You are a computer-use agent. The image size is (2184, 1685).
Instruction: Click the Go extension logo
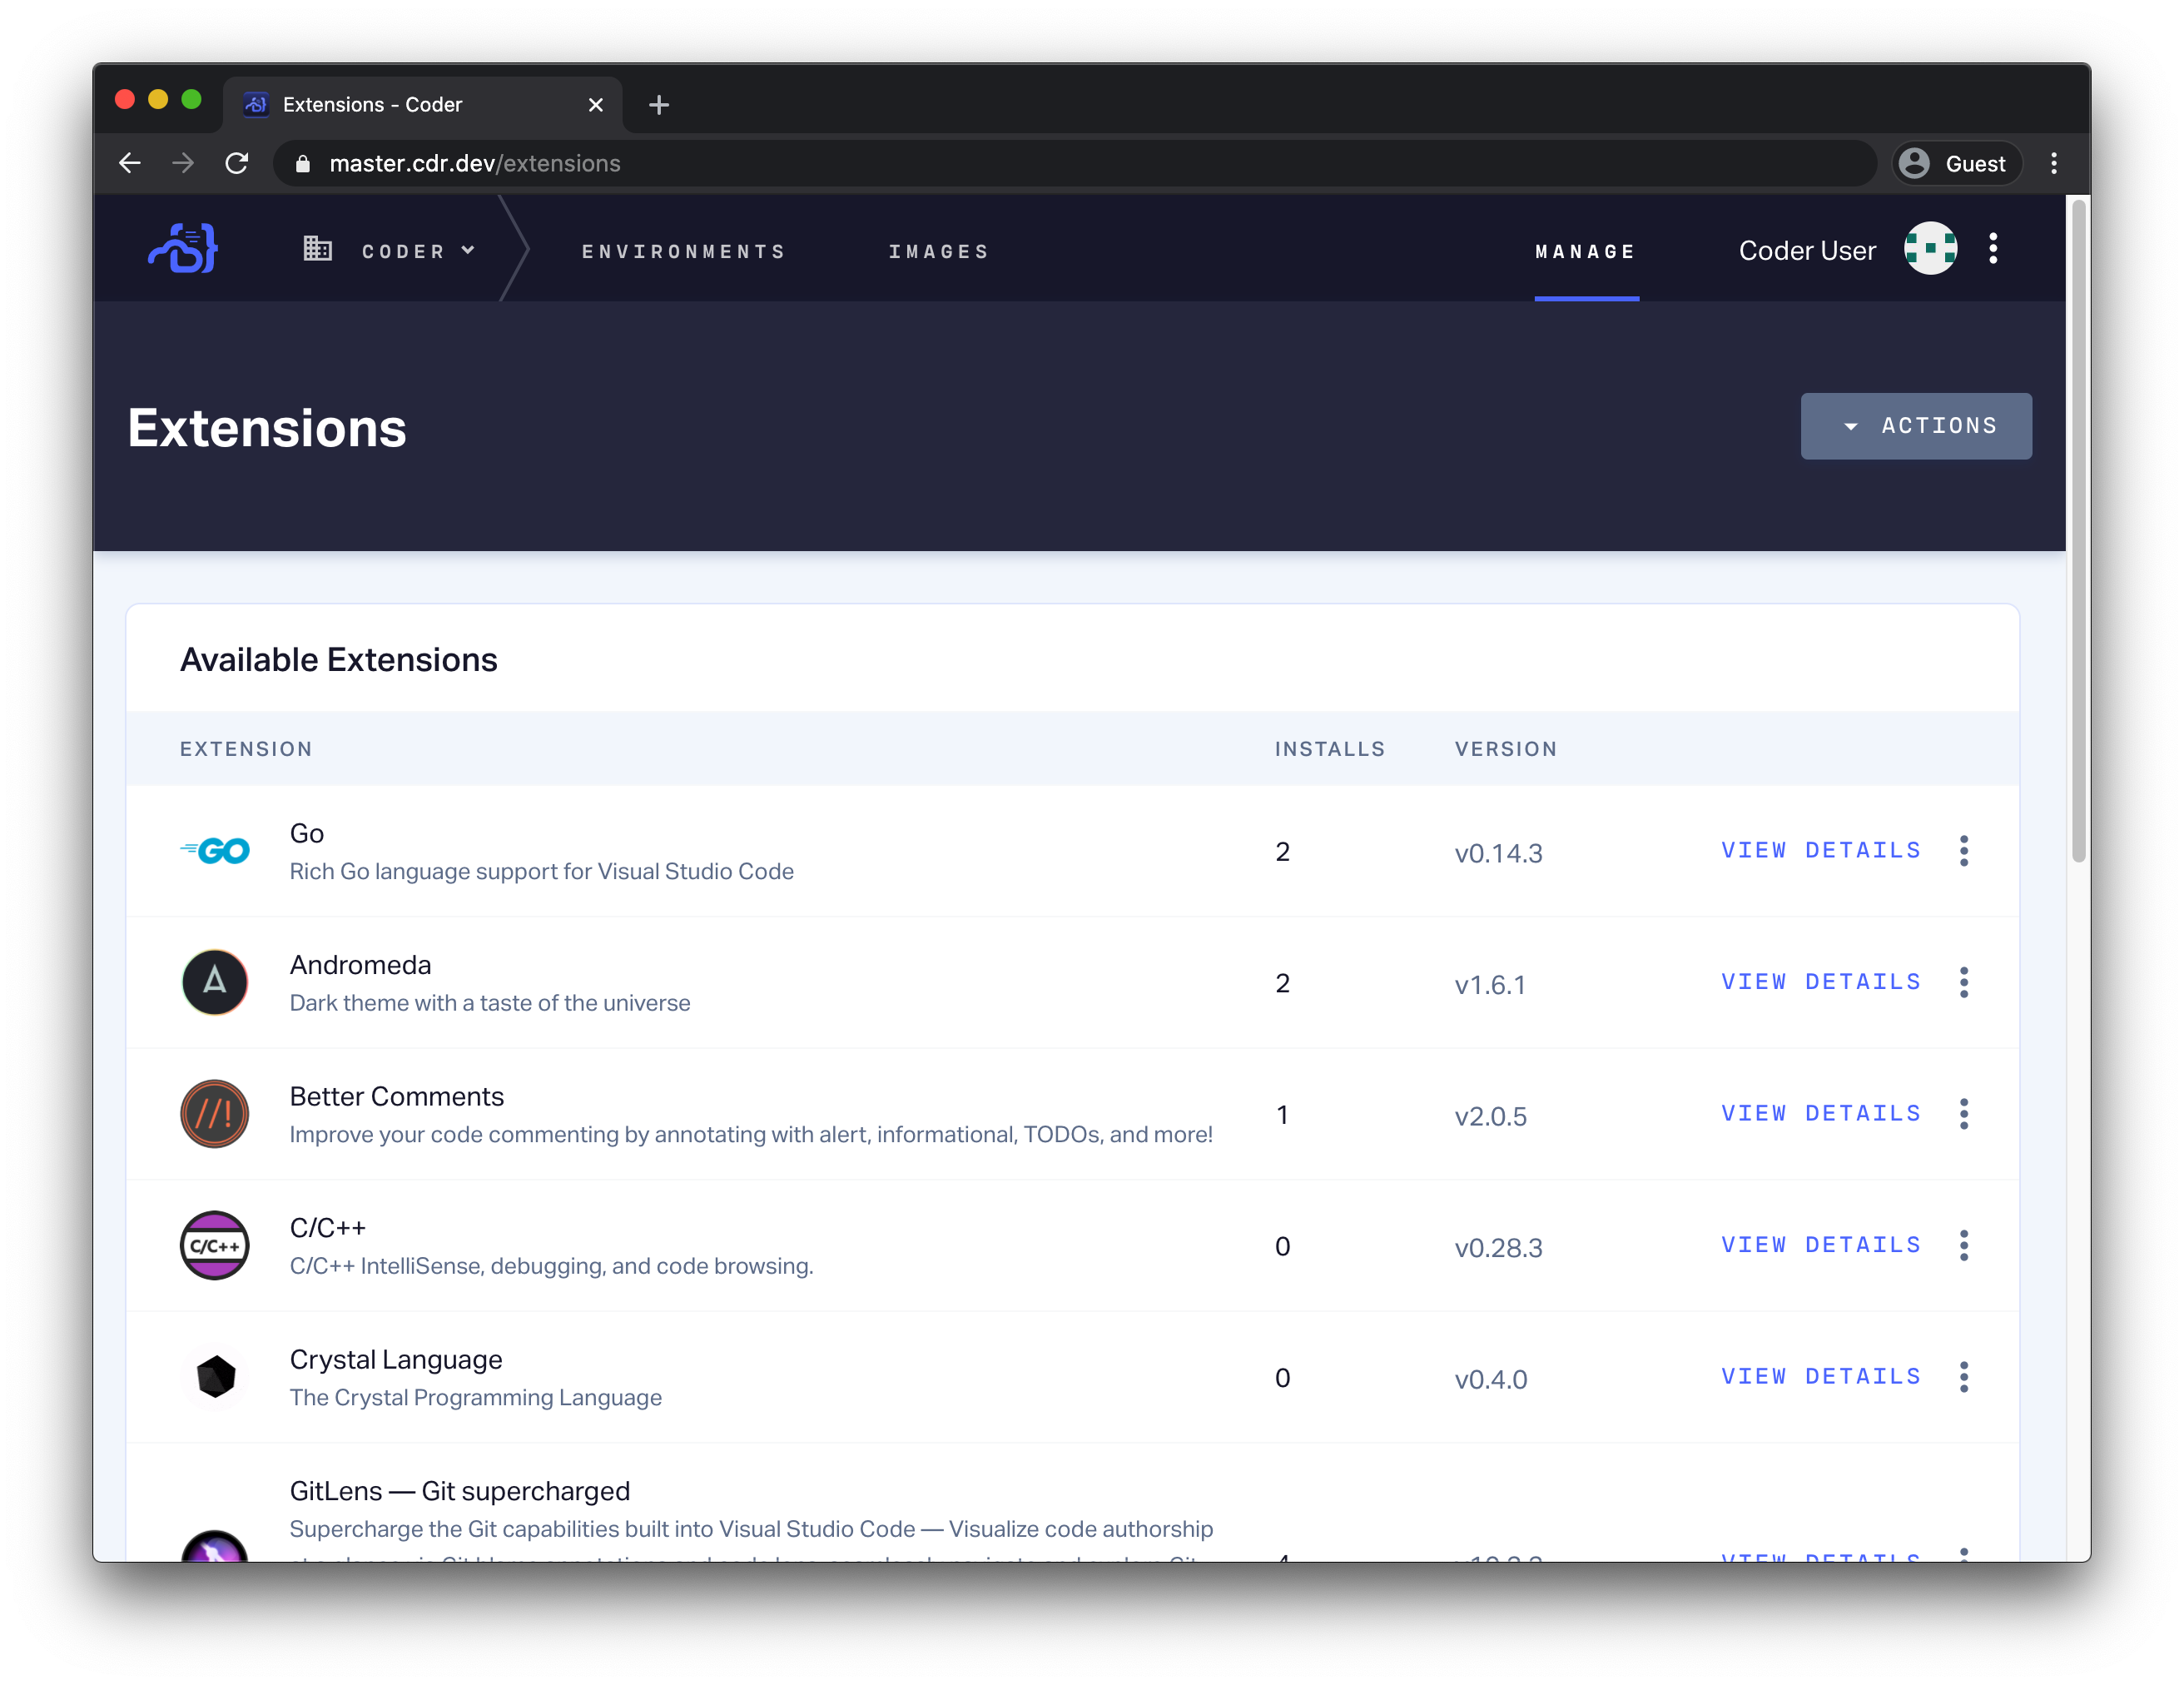[215, 851]
